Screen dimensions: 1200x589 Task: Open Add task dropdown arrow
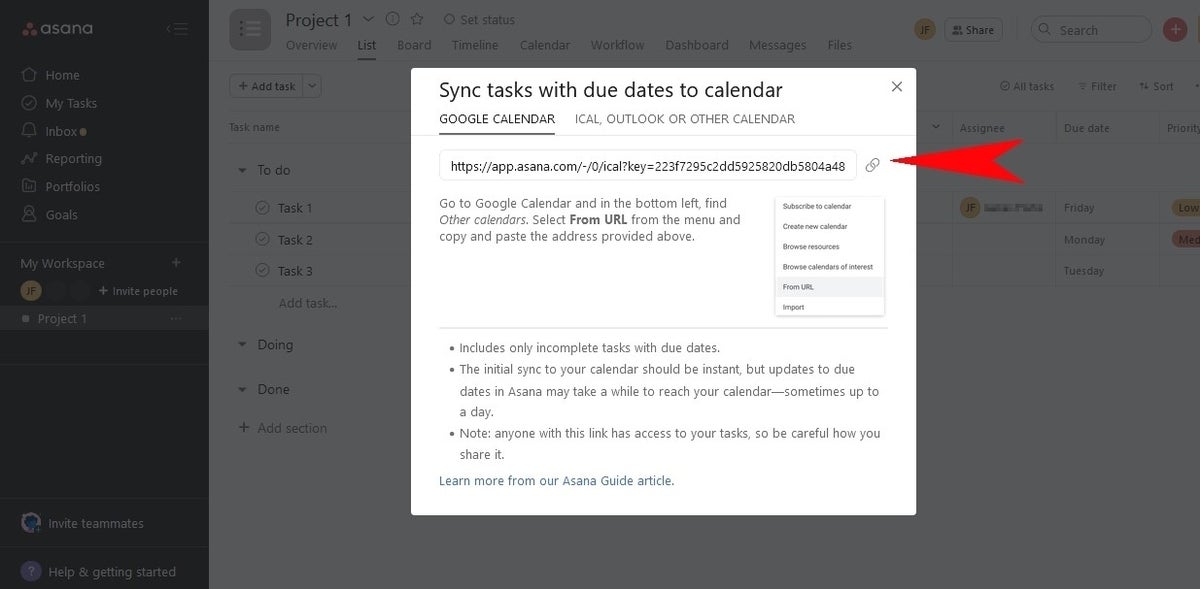pyautogui.click(x=312, y=86)
